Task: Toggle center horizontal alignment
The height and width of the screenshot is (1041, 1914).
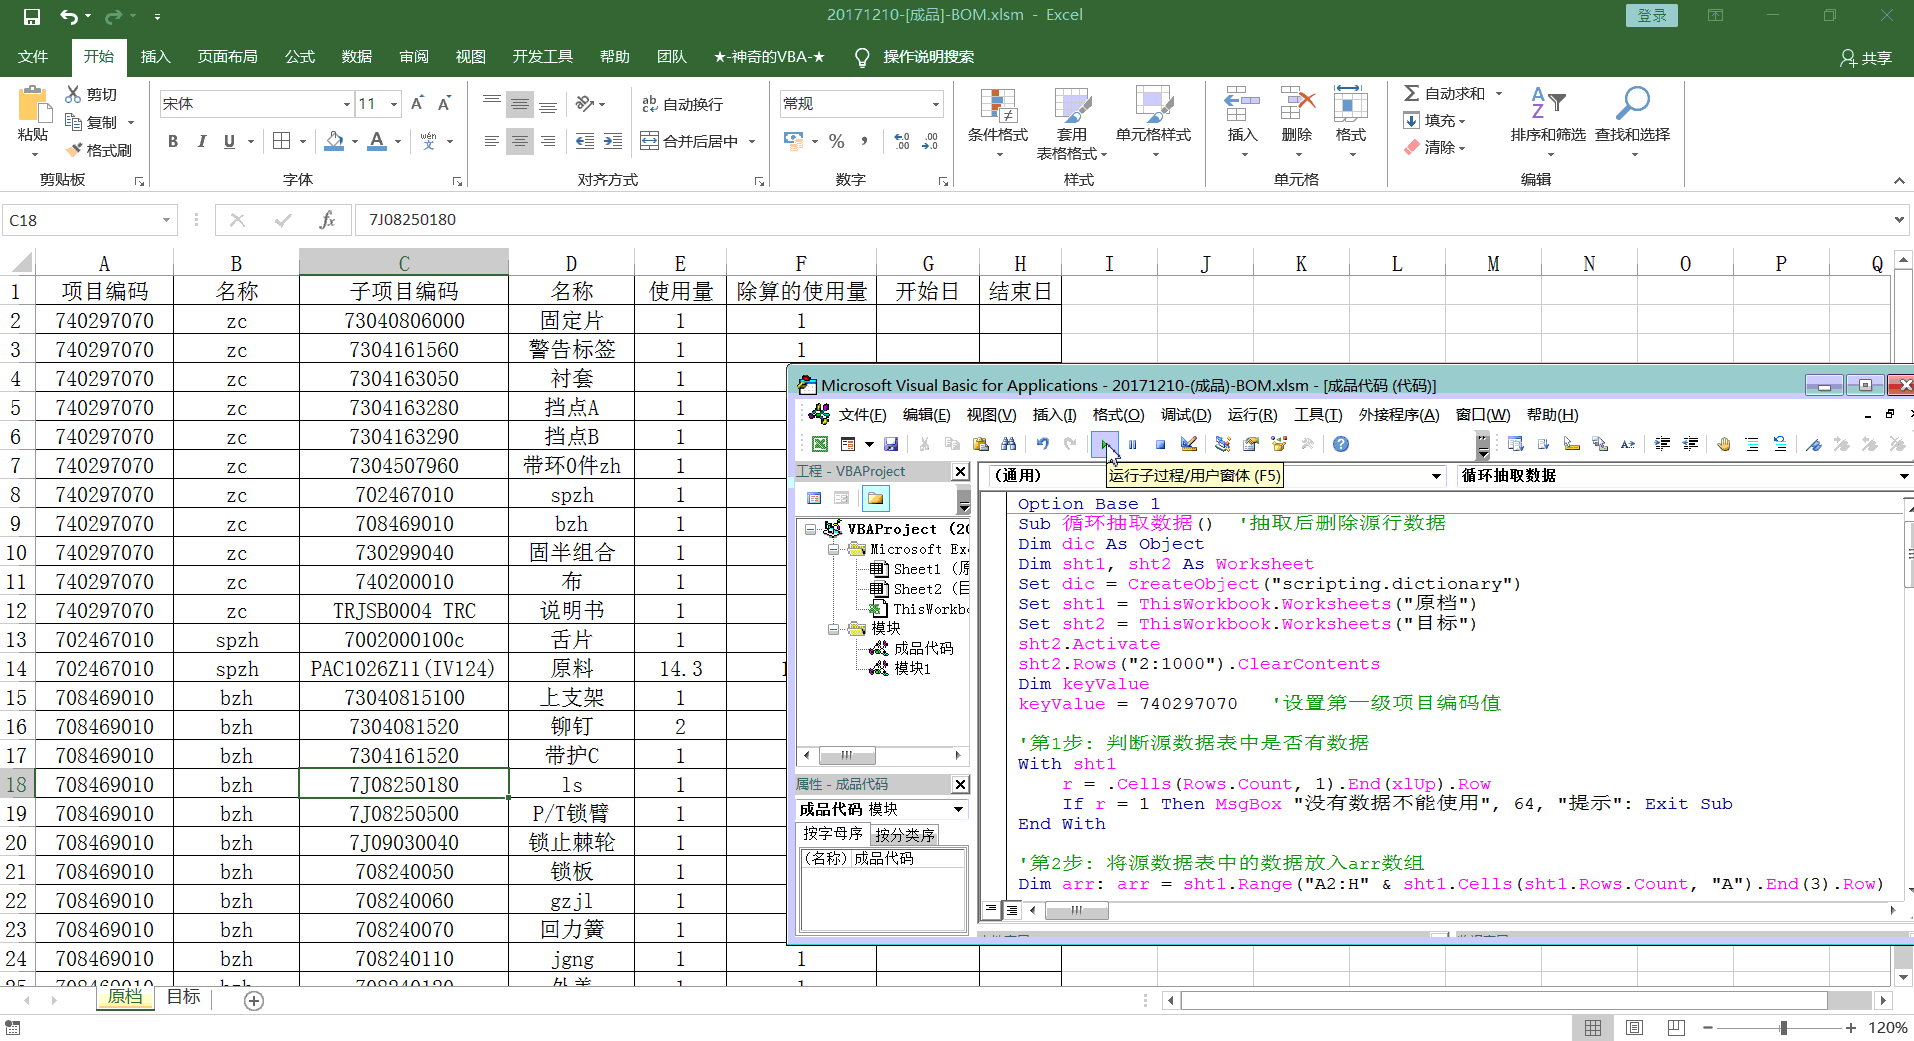Action: coord(519,142)
